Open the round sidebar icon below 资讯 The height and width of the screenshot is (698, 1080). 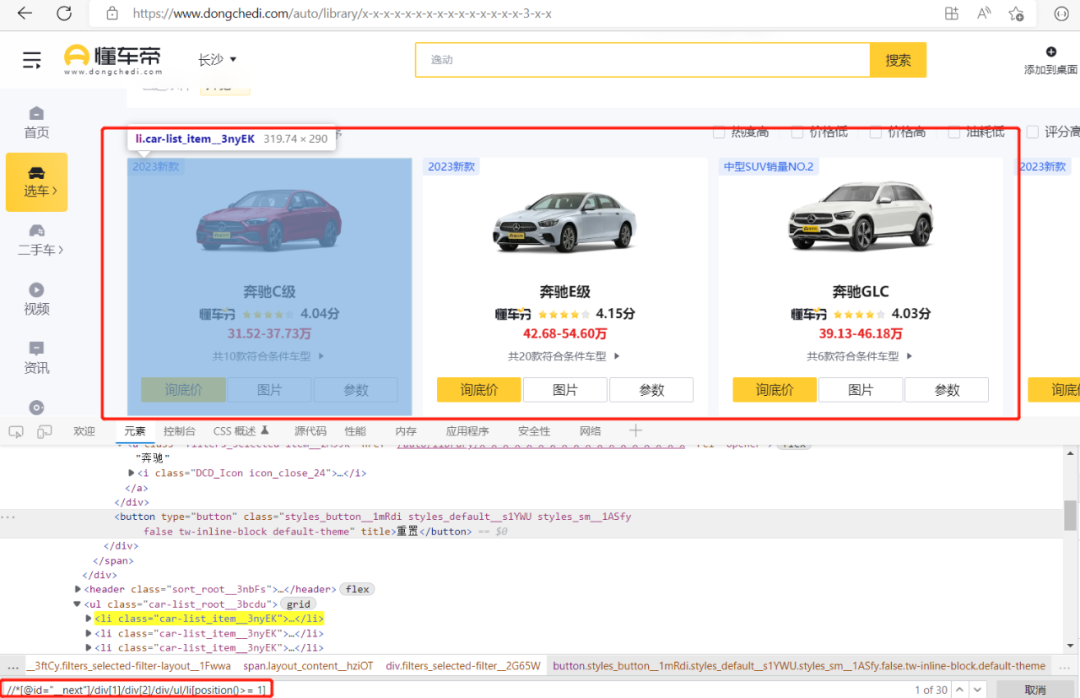[x=37, y=408]
